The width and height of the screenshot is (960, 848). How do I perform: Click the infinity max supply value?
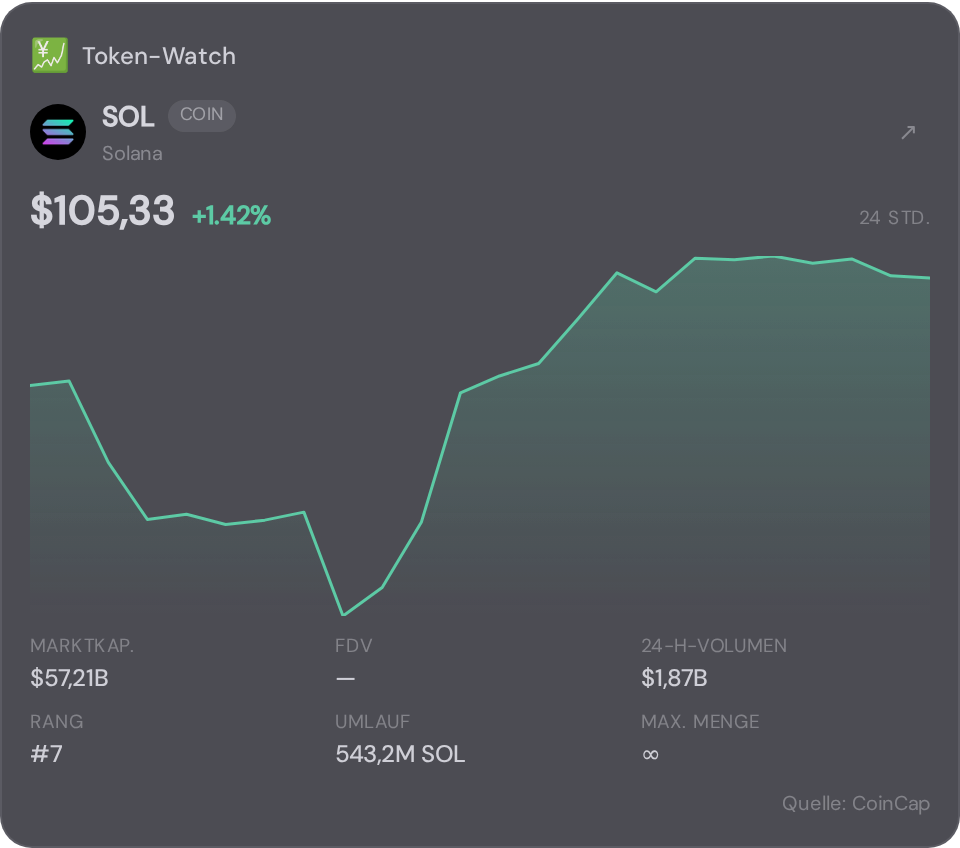pos(651,754)
